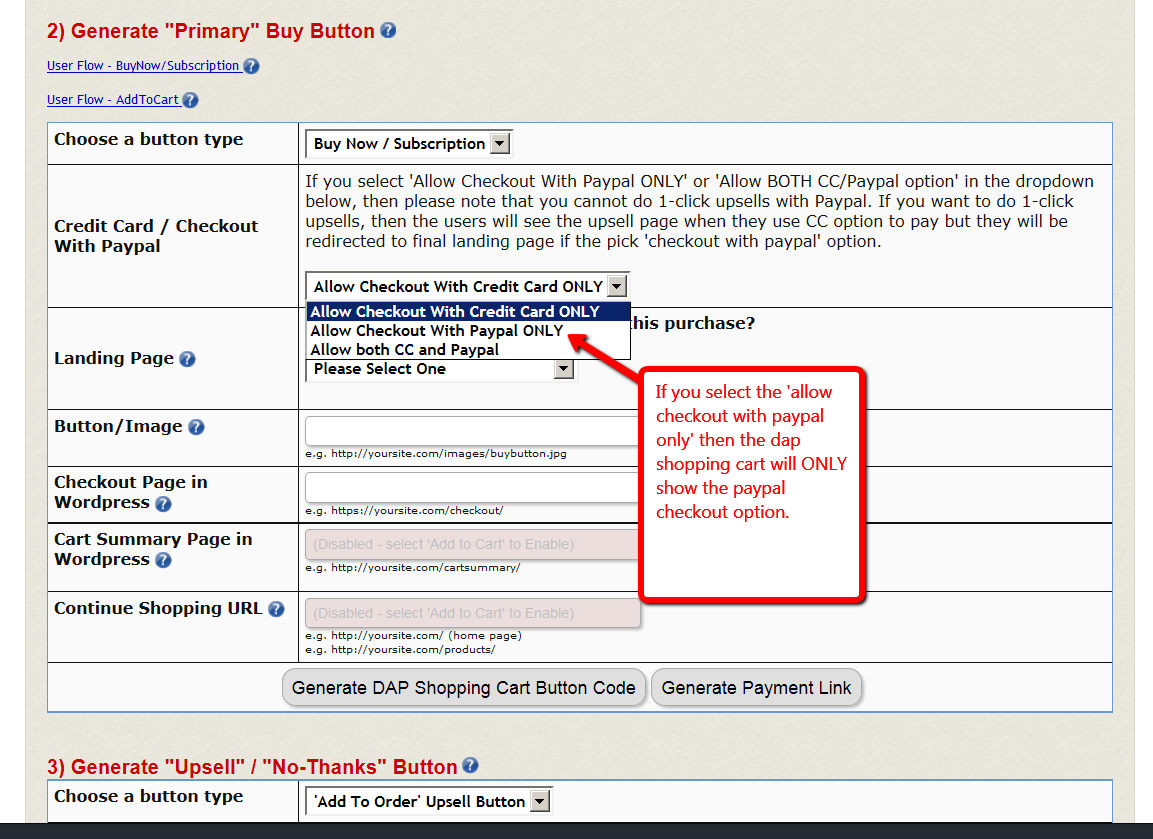Pick 'Allow Checkout With Credit Card ONLY' option
The height and width of the screenshot is (839, 1153).
coord(455,312)
